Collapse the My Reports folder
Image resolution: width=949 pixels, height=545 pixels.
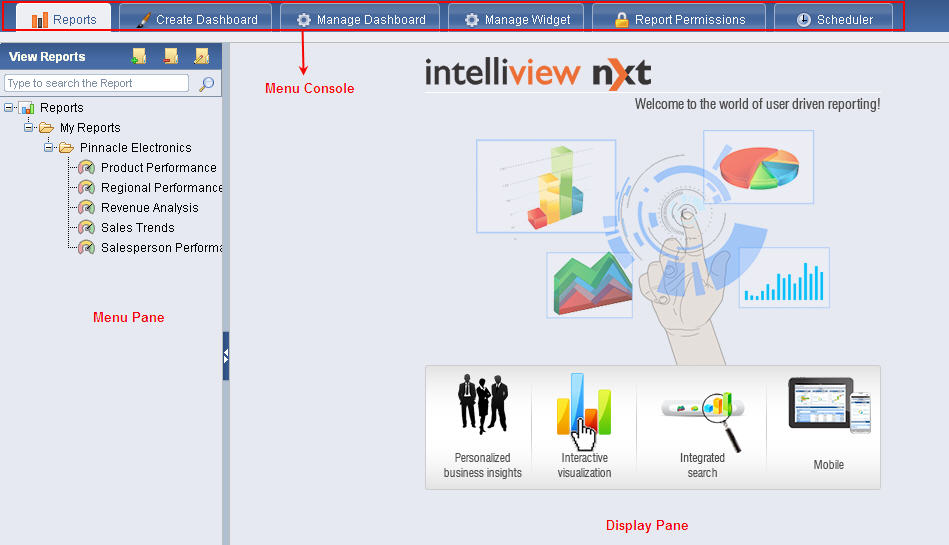point(29,127)
